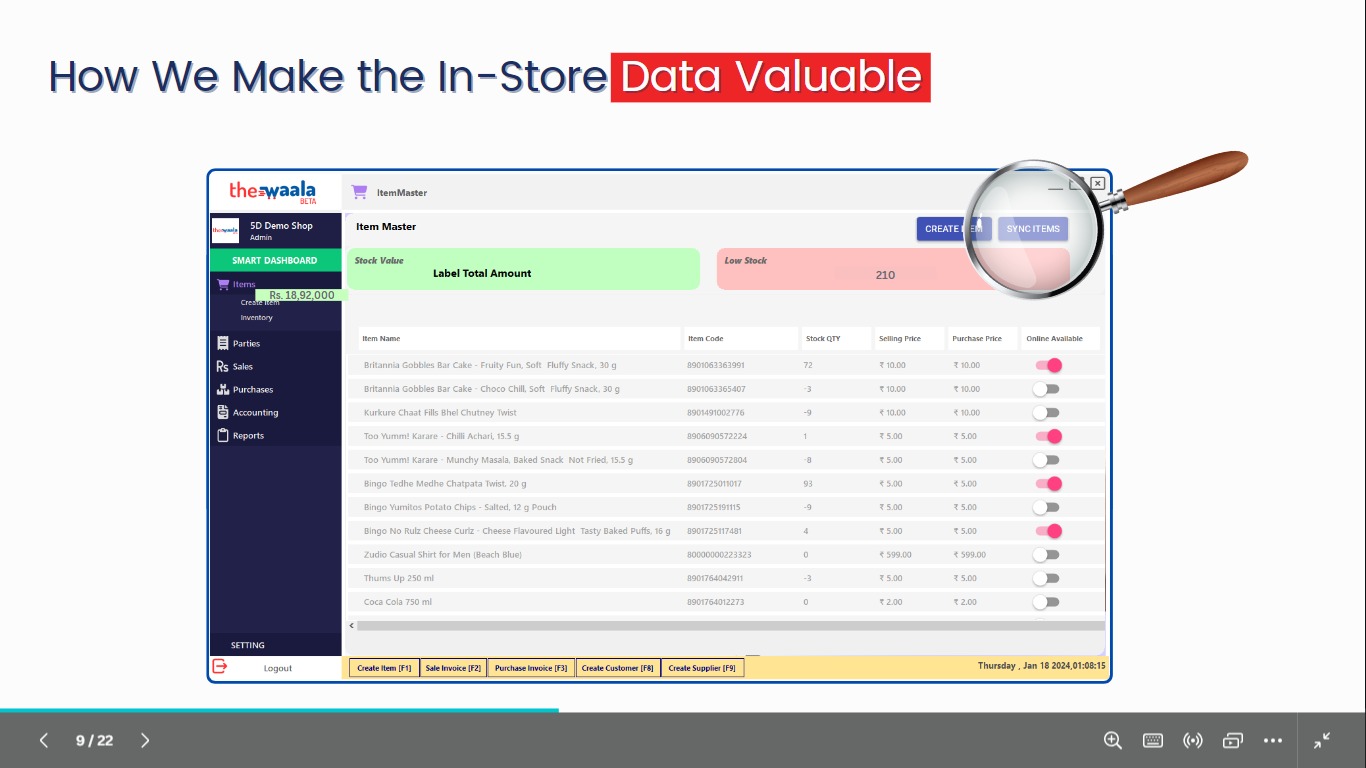Image resolution: width=1366 pixels, height=768 pixels.
Task: Click the purple cart icon beside ItemMaster
Action: (x=359, y=192)
